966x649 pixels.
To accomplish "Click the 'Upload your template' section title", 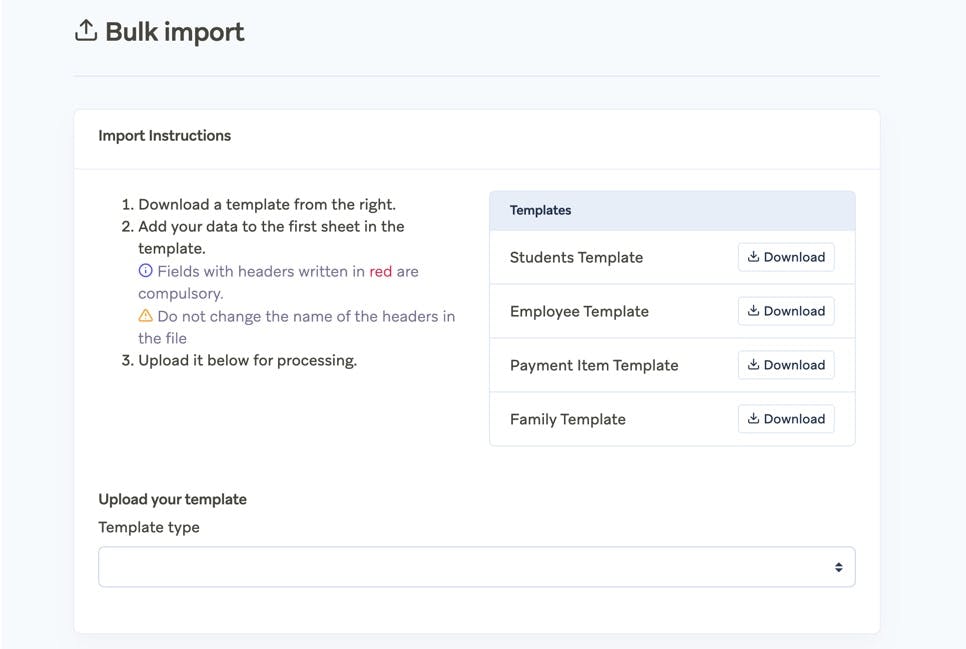I will pos(172,499).
